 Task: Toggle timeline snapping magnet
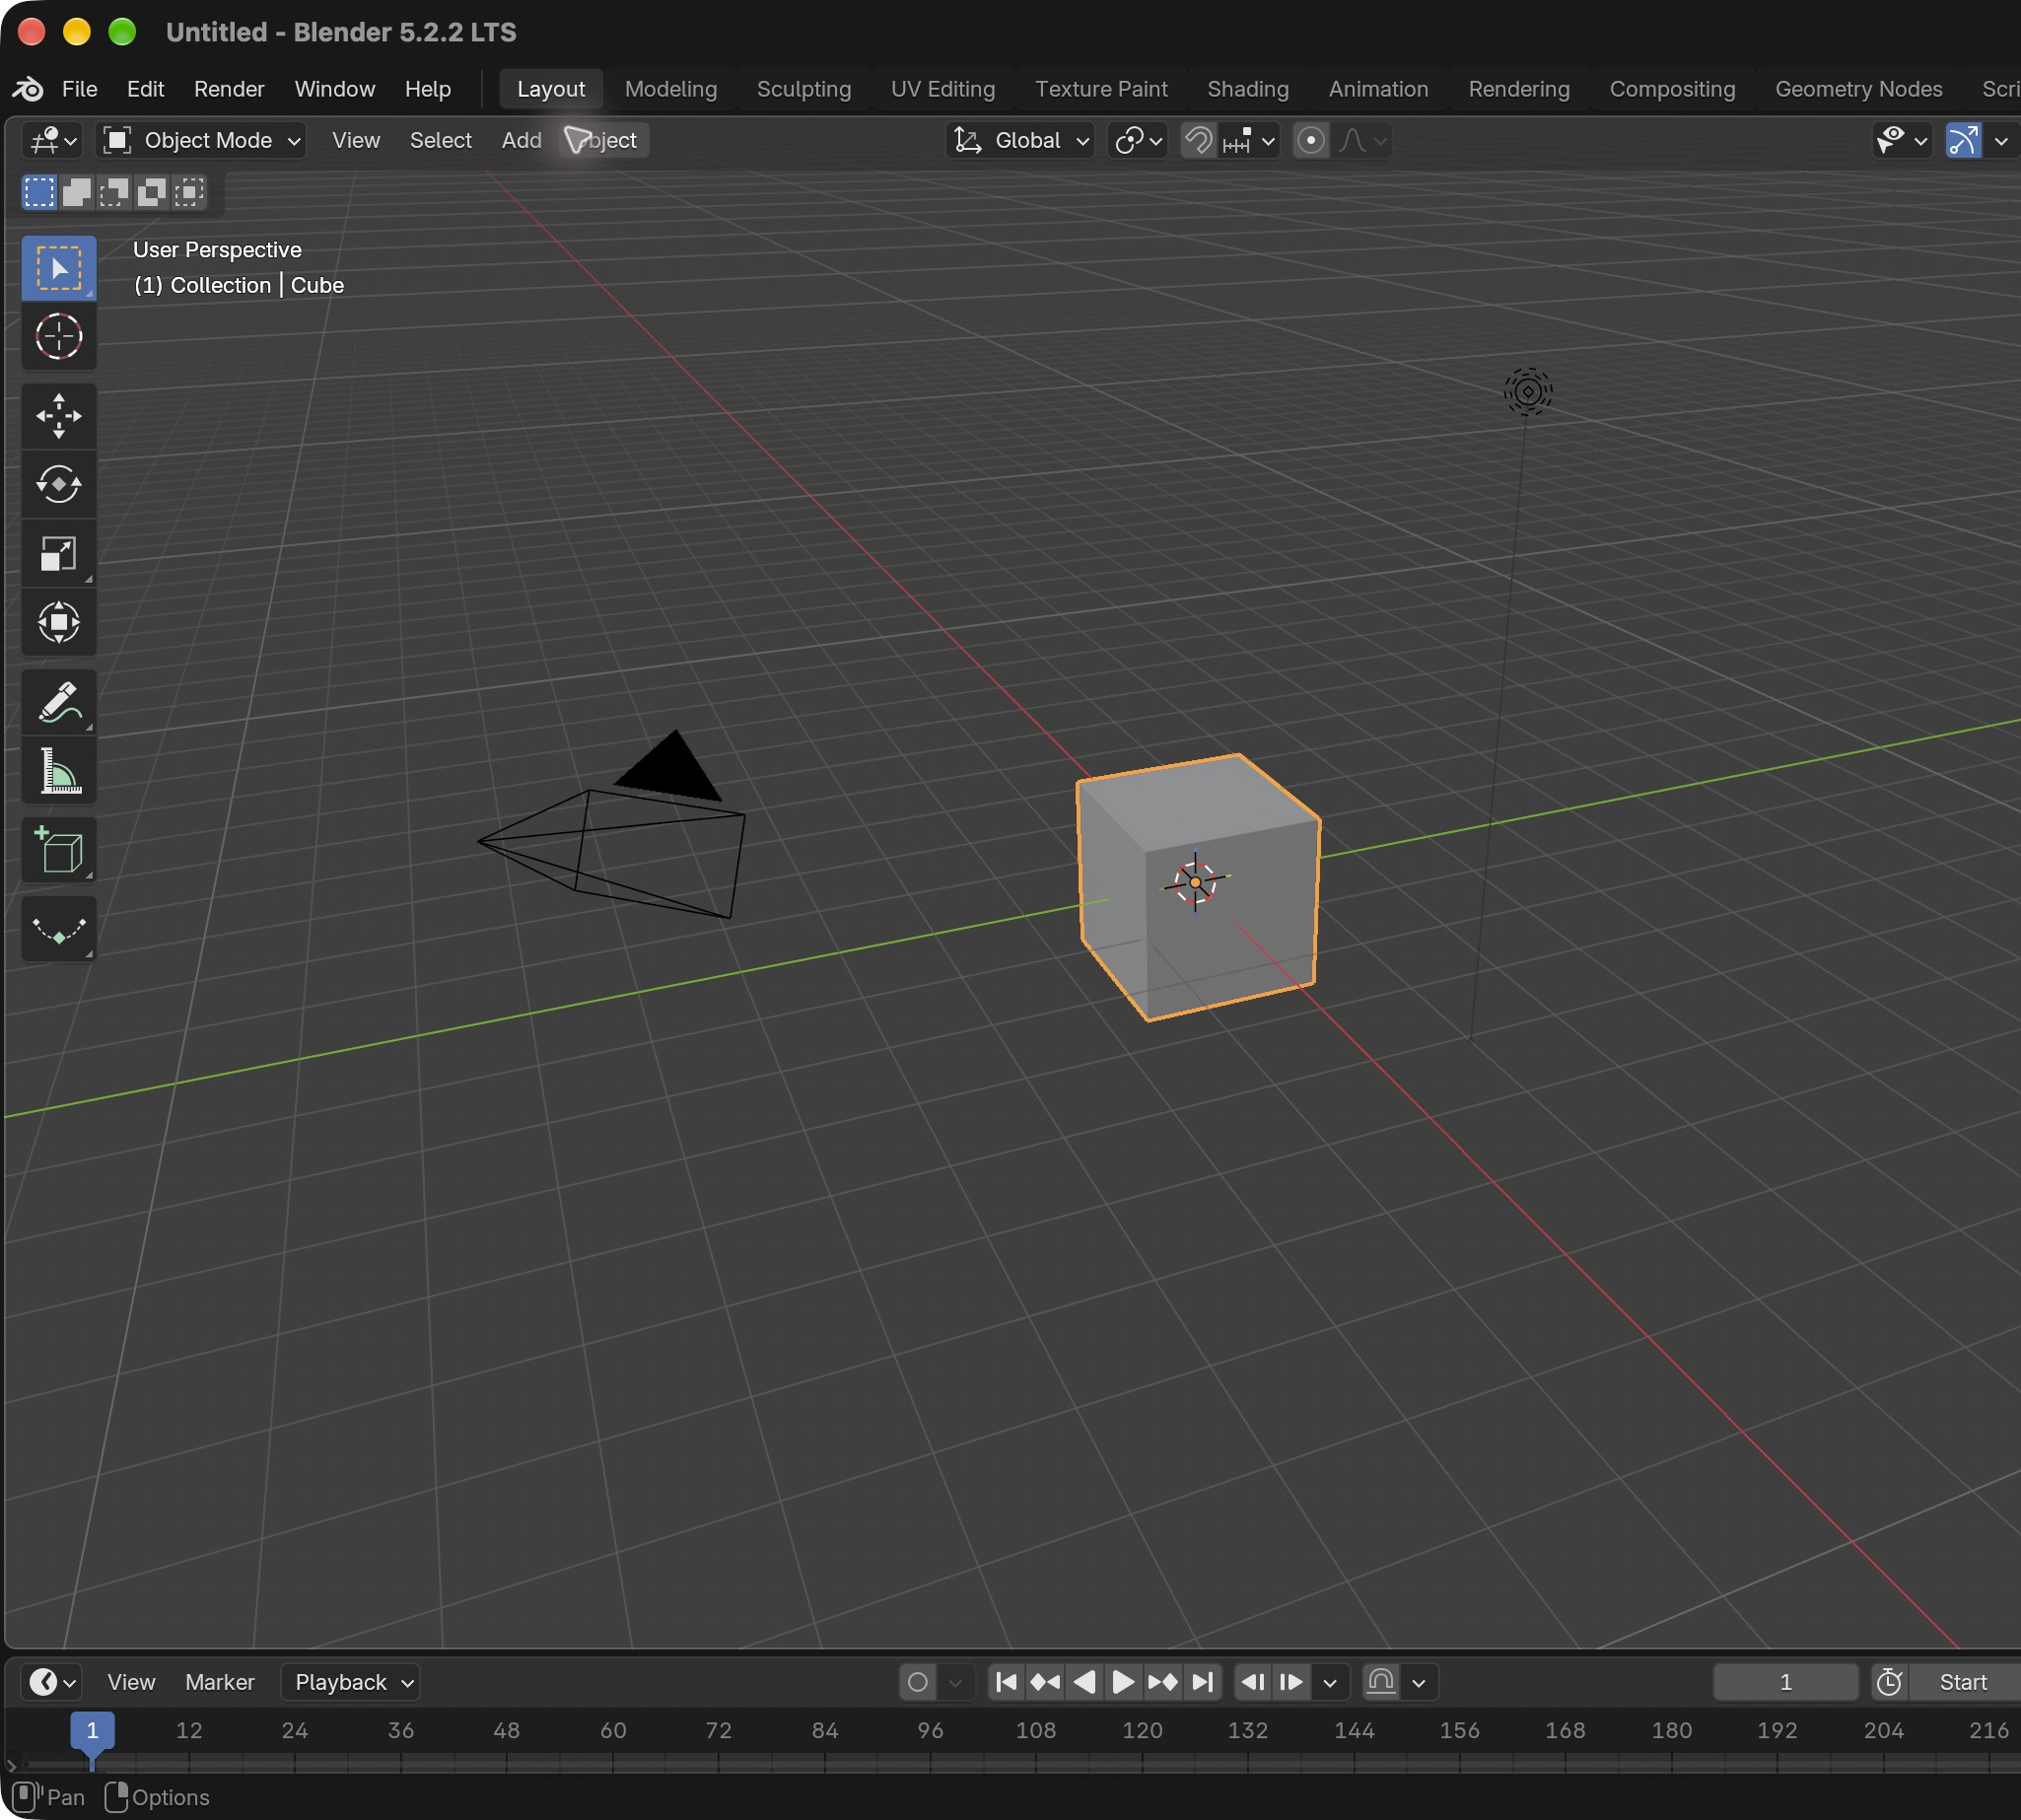[x=1381, y=1682]
